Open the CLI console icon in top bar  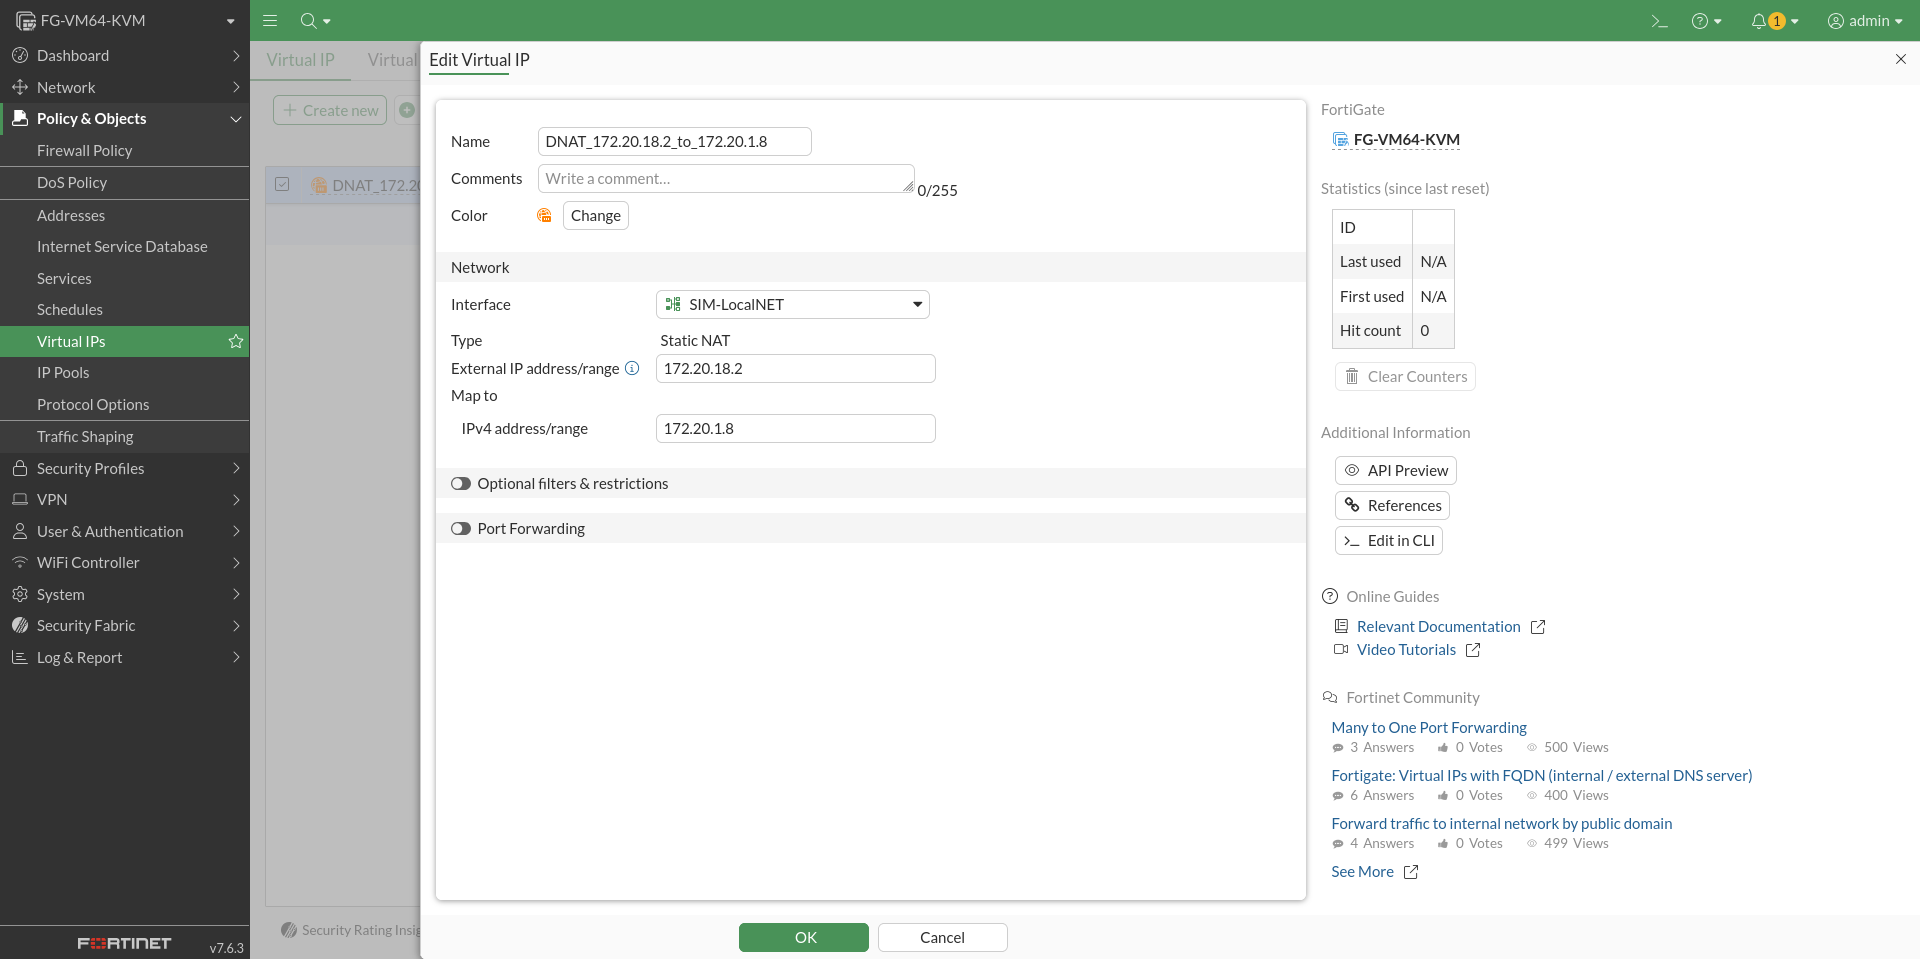coord(1660,21)
